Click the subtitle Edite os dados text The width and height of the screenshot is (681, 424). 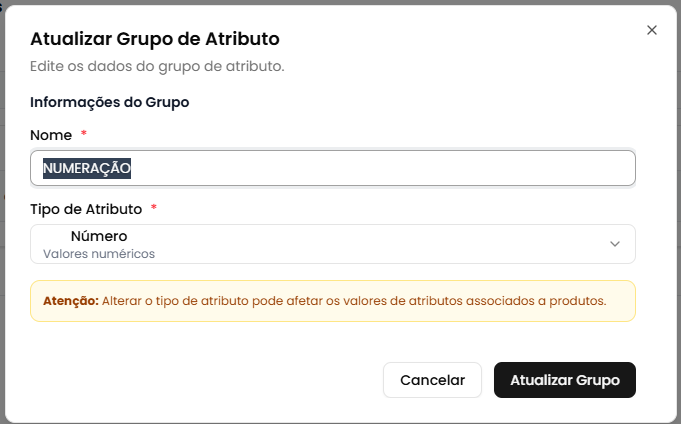(158, 67)
